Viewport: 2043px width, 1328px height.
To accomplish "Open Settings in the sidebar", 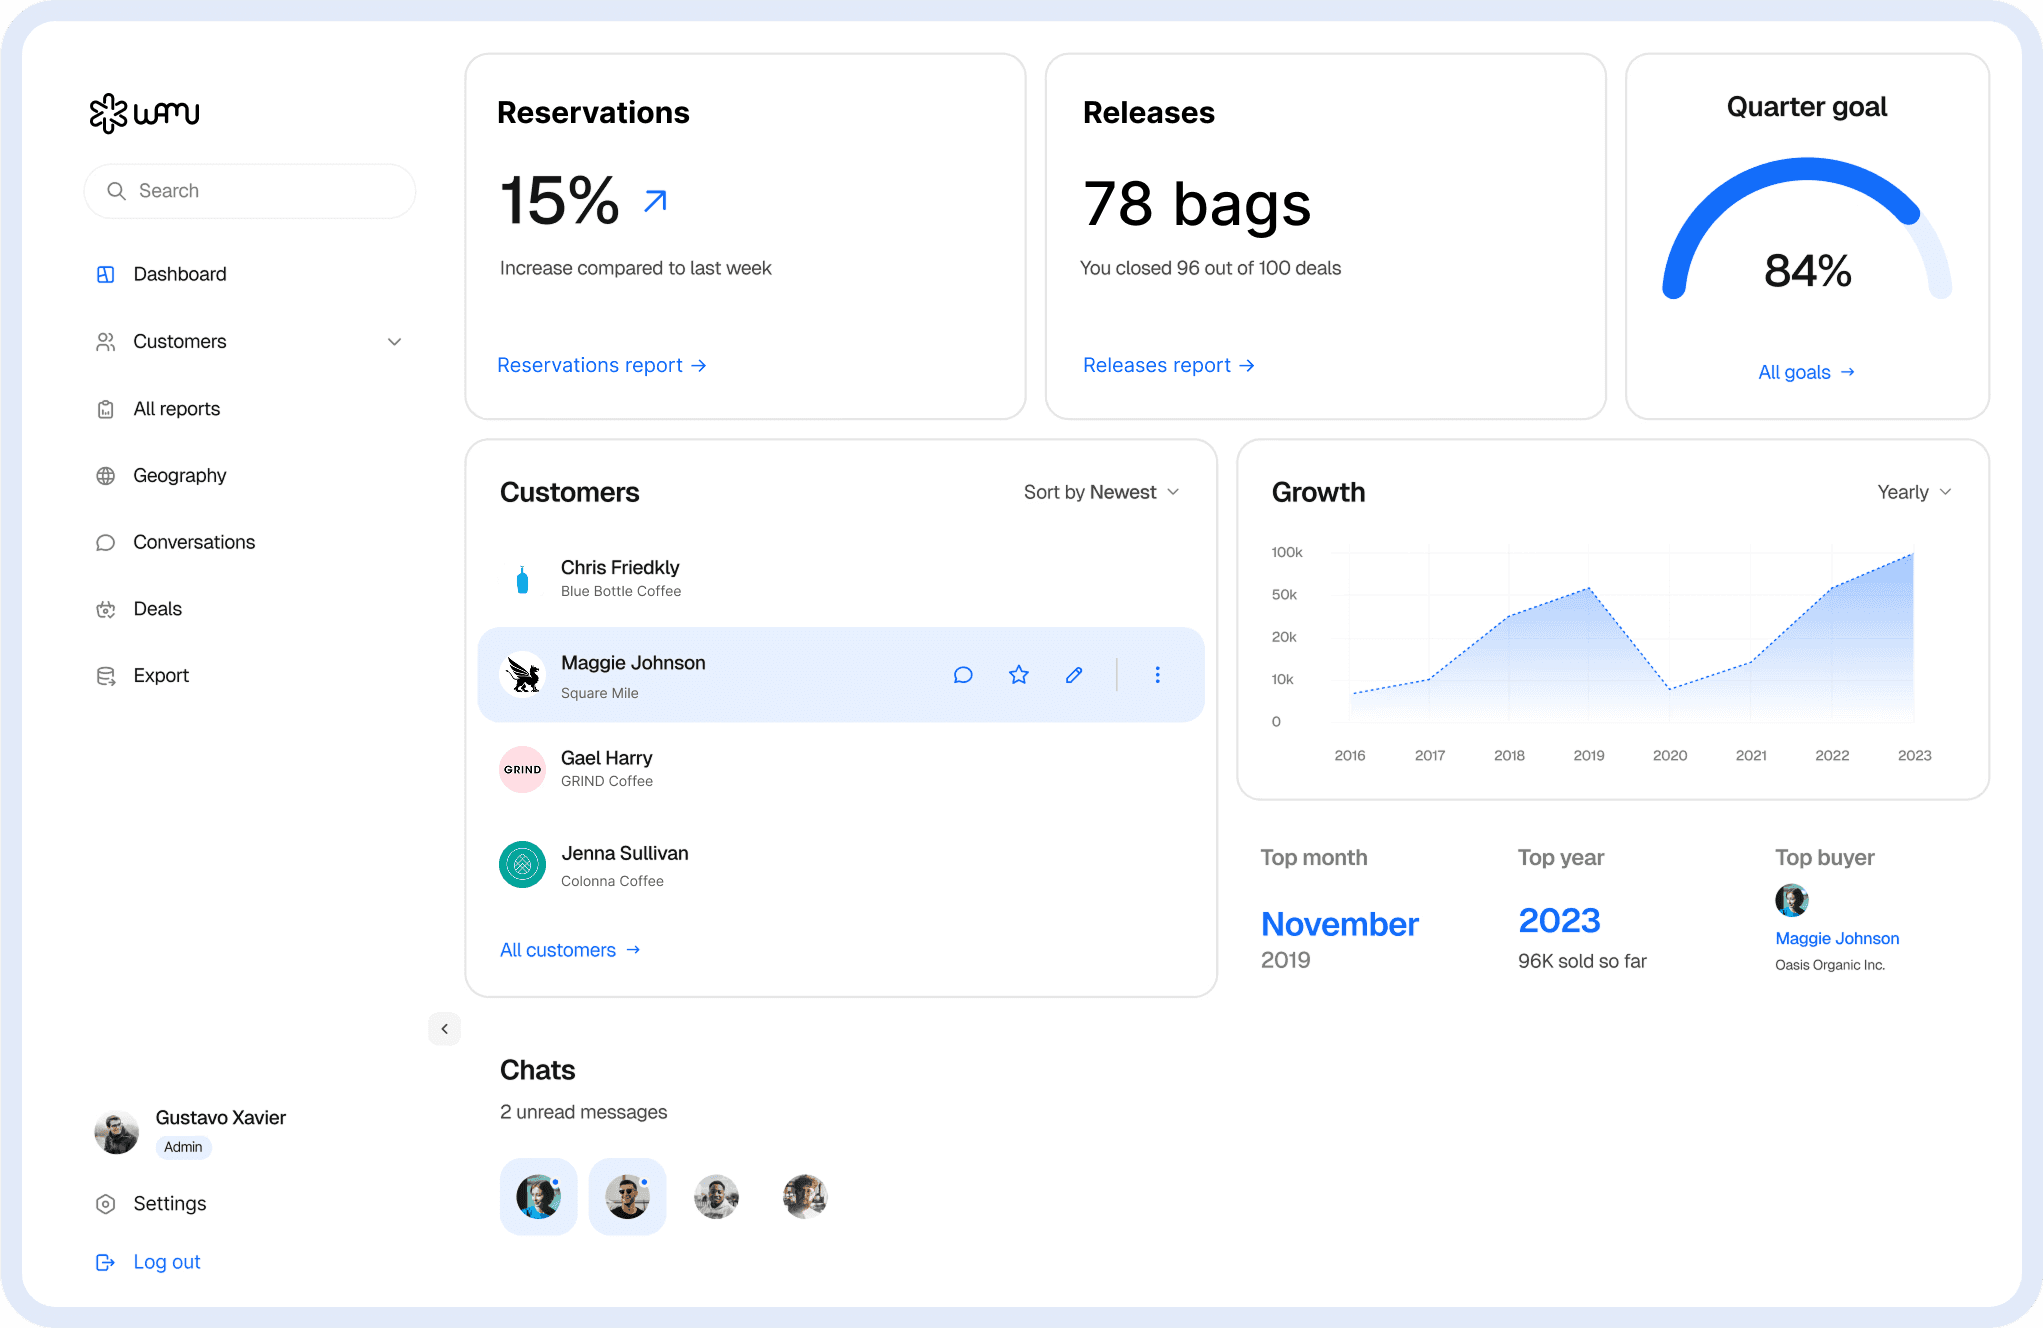I will pyautogui.click(x=170, y=1204).
